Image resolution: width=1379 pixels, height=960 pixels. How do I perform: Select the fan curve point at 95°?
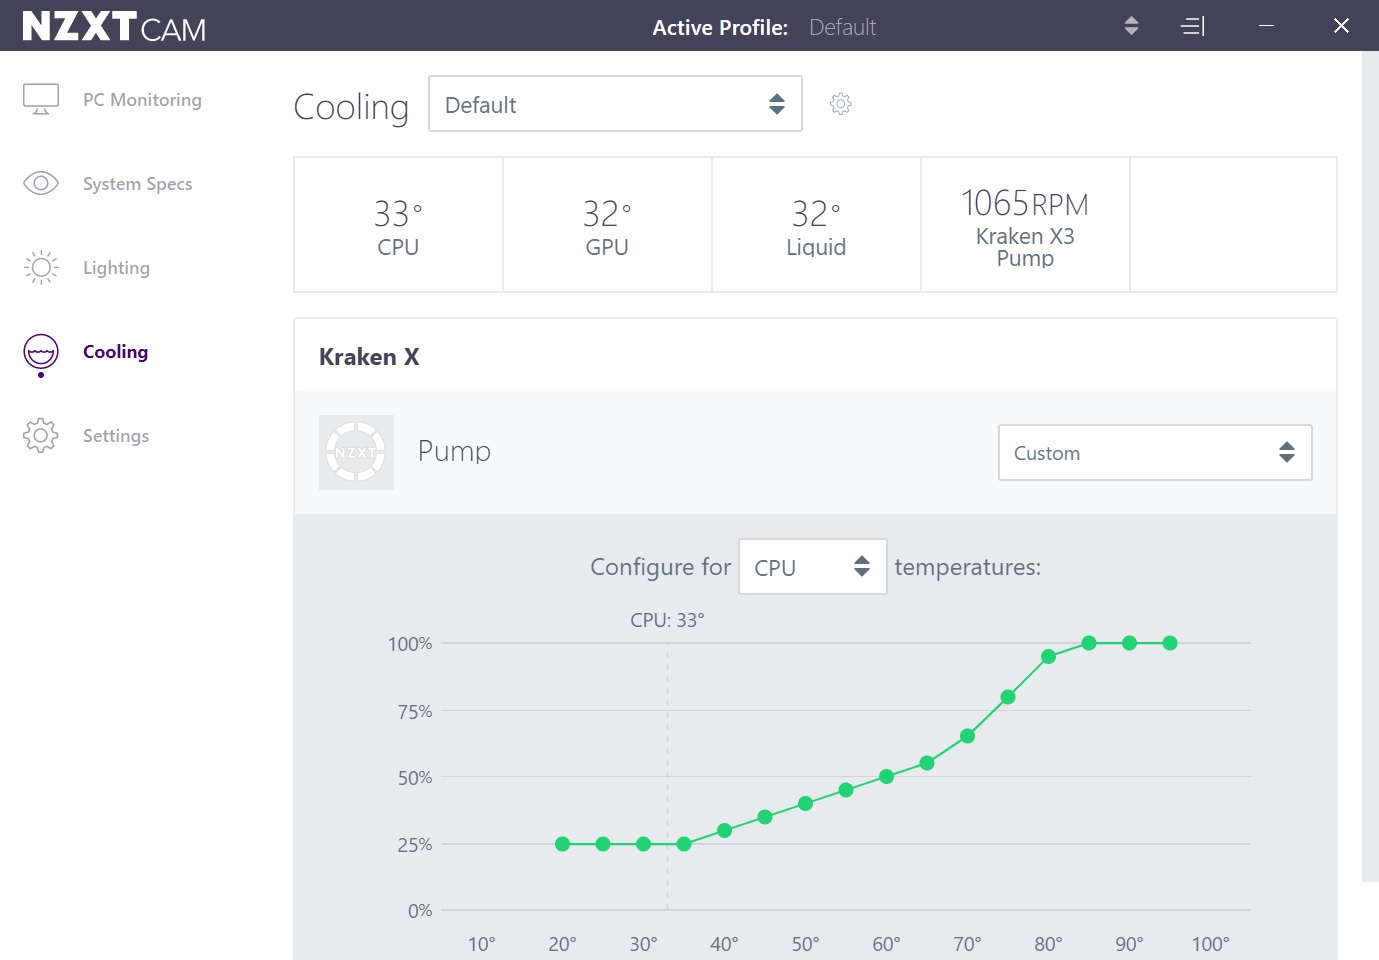pos(1170,643)
